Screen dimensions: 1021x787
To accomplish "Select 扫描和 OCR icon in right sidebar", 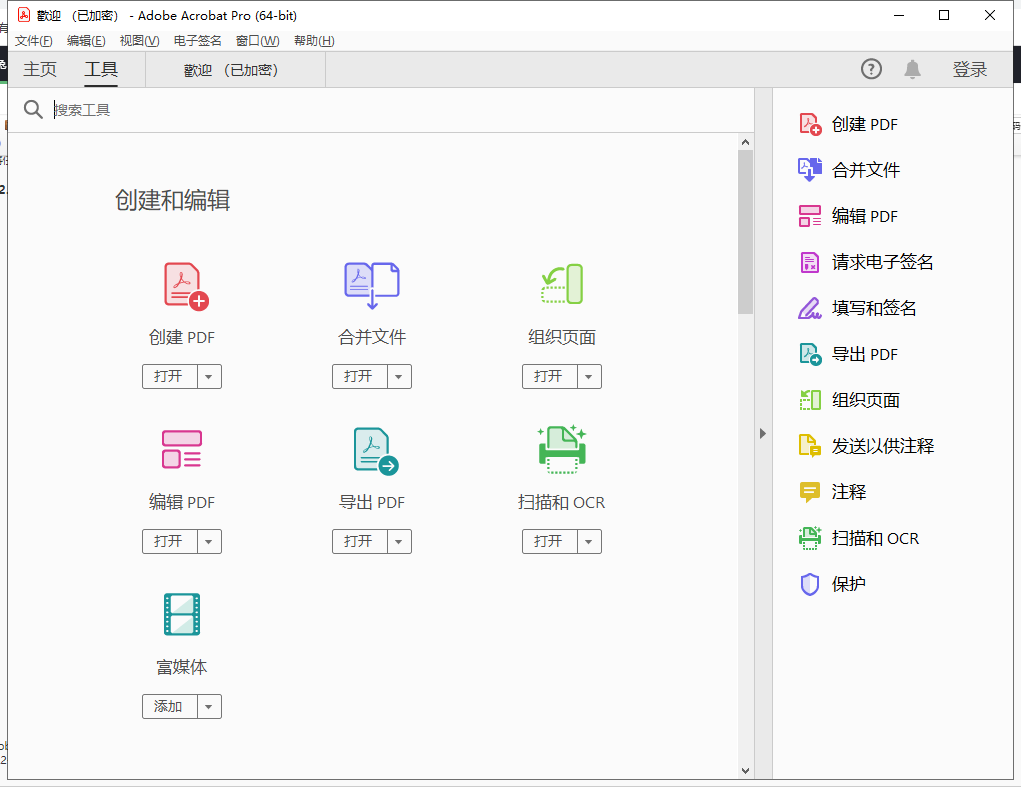I will 810,538.
